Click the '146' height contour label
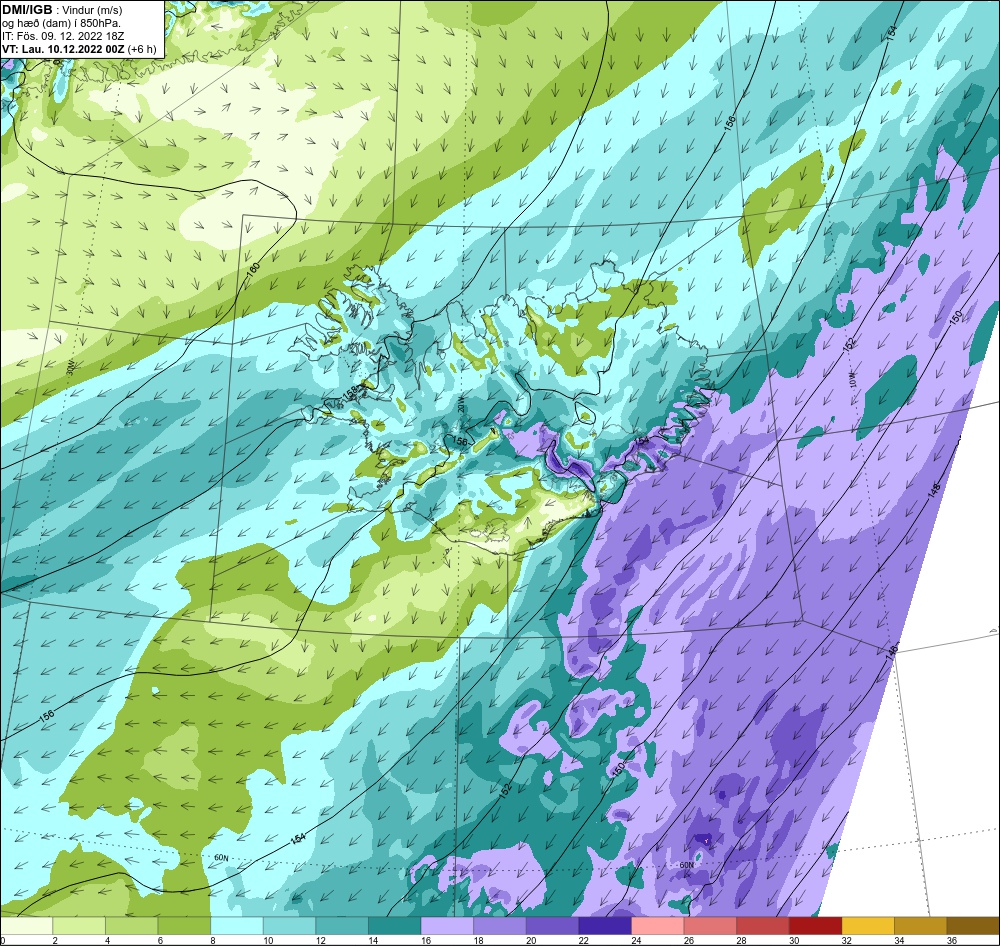1000x946 pixels. tap(892, 651)
